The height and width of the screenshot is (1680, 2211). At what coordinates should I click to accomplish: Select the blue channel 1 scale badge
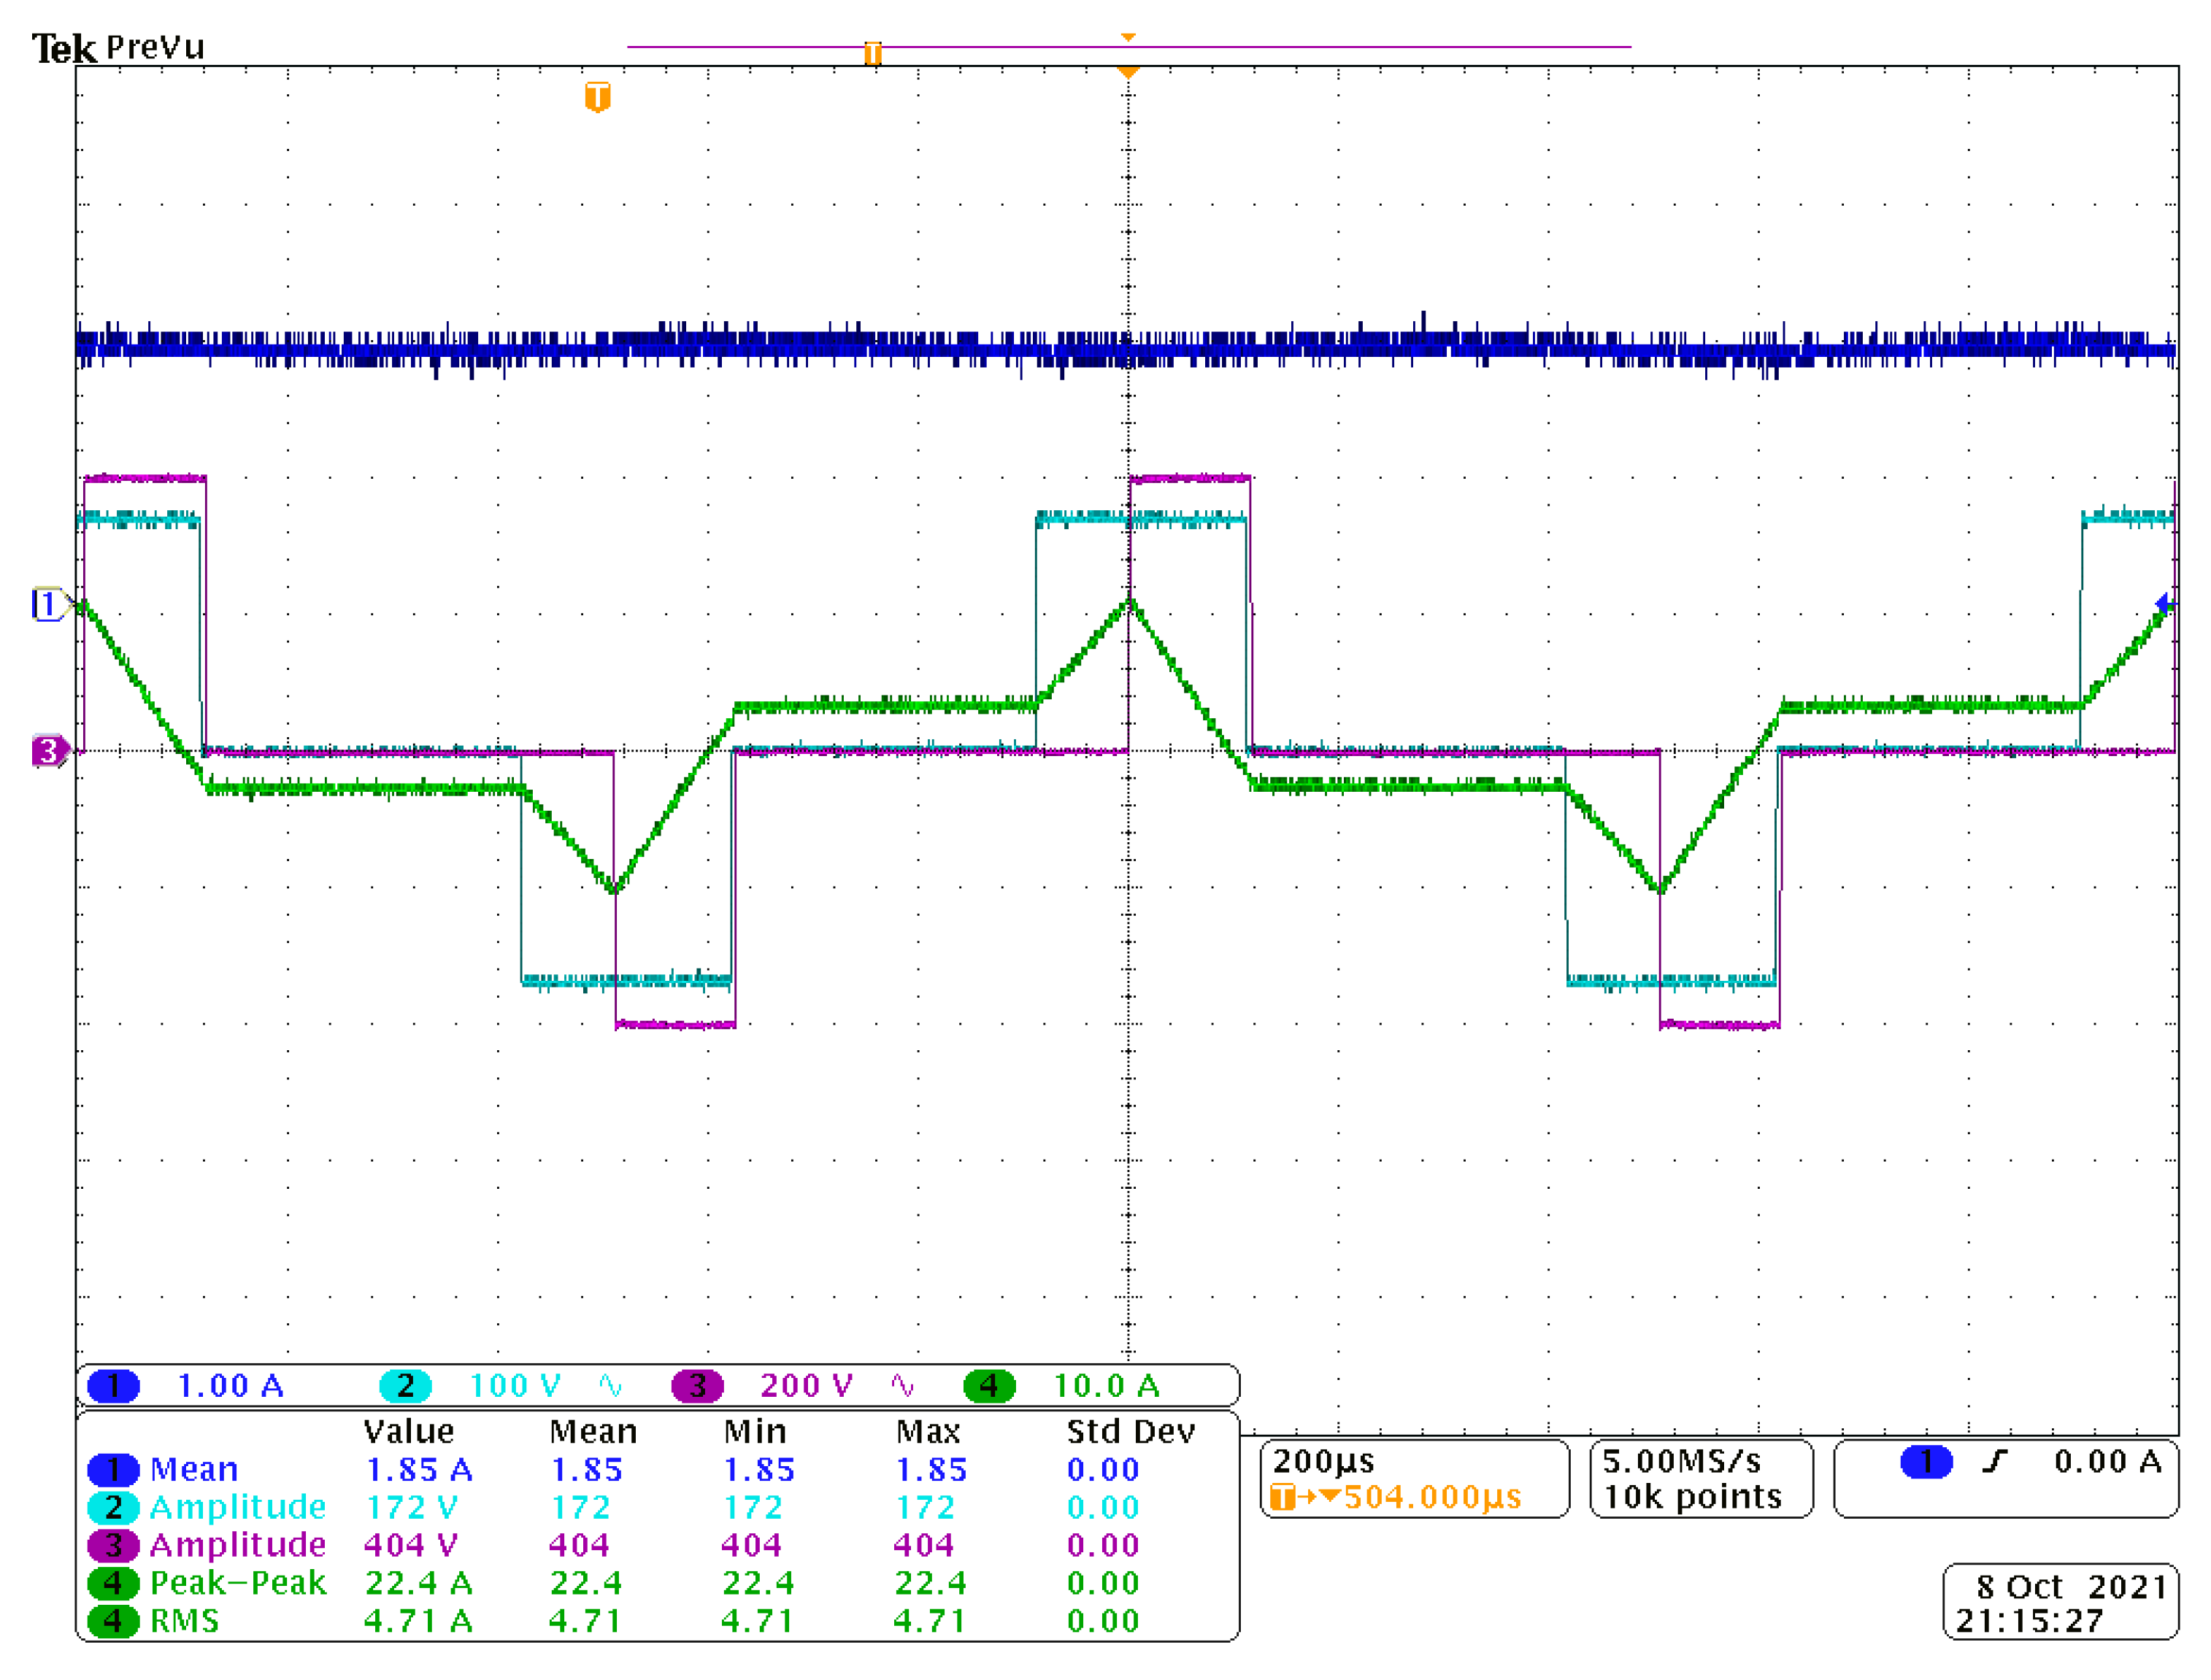113,1386
